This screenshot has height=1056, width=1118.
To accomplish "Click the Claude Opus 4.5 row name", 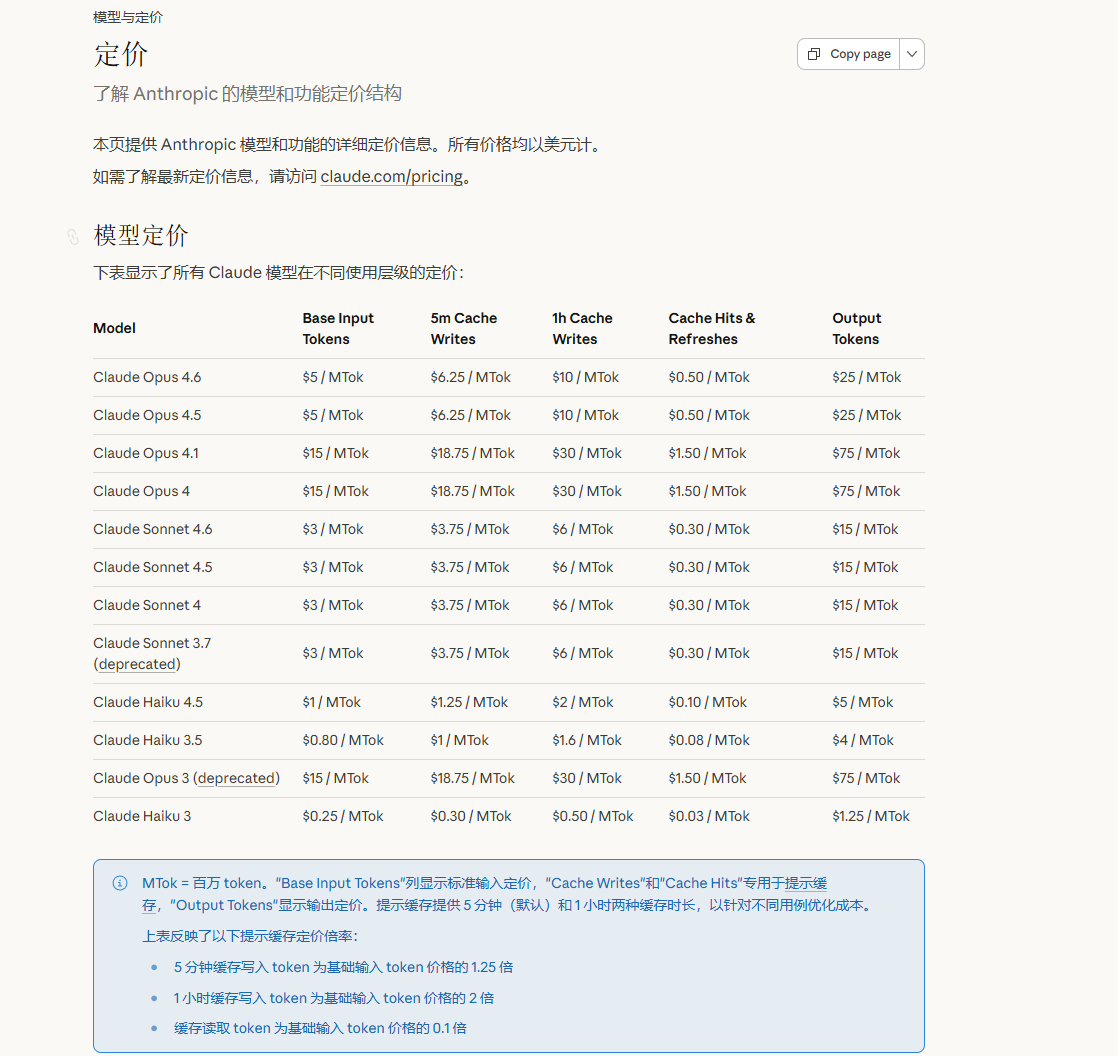I will (147, 415).
